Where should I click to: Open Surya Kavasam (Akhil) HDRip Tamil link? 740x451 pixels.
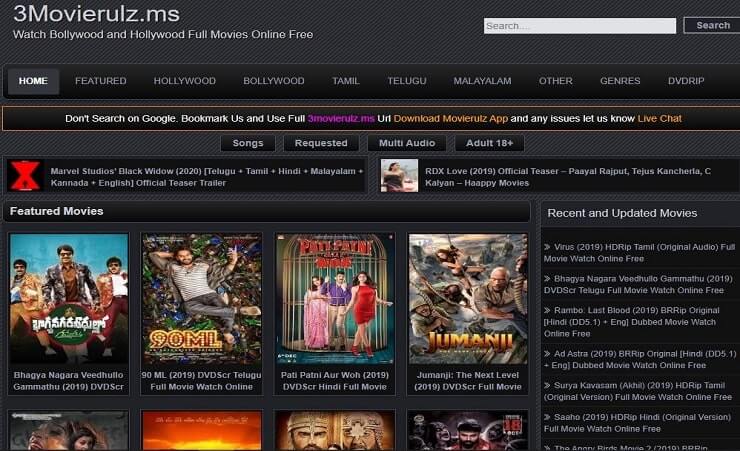638,391
